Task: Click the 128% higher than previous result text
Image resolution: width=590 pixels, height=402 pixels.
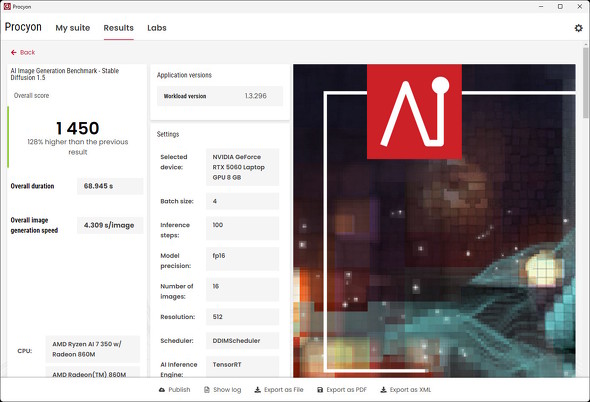Action: pos(78,147)
